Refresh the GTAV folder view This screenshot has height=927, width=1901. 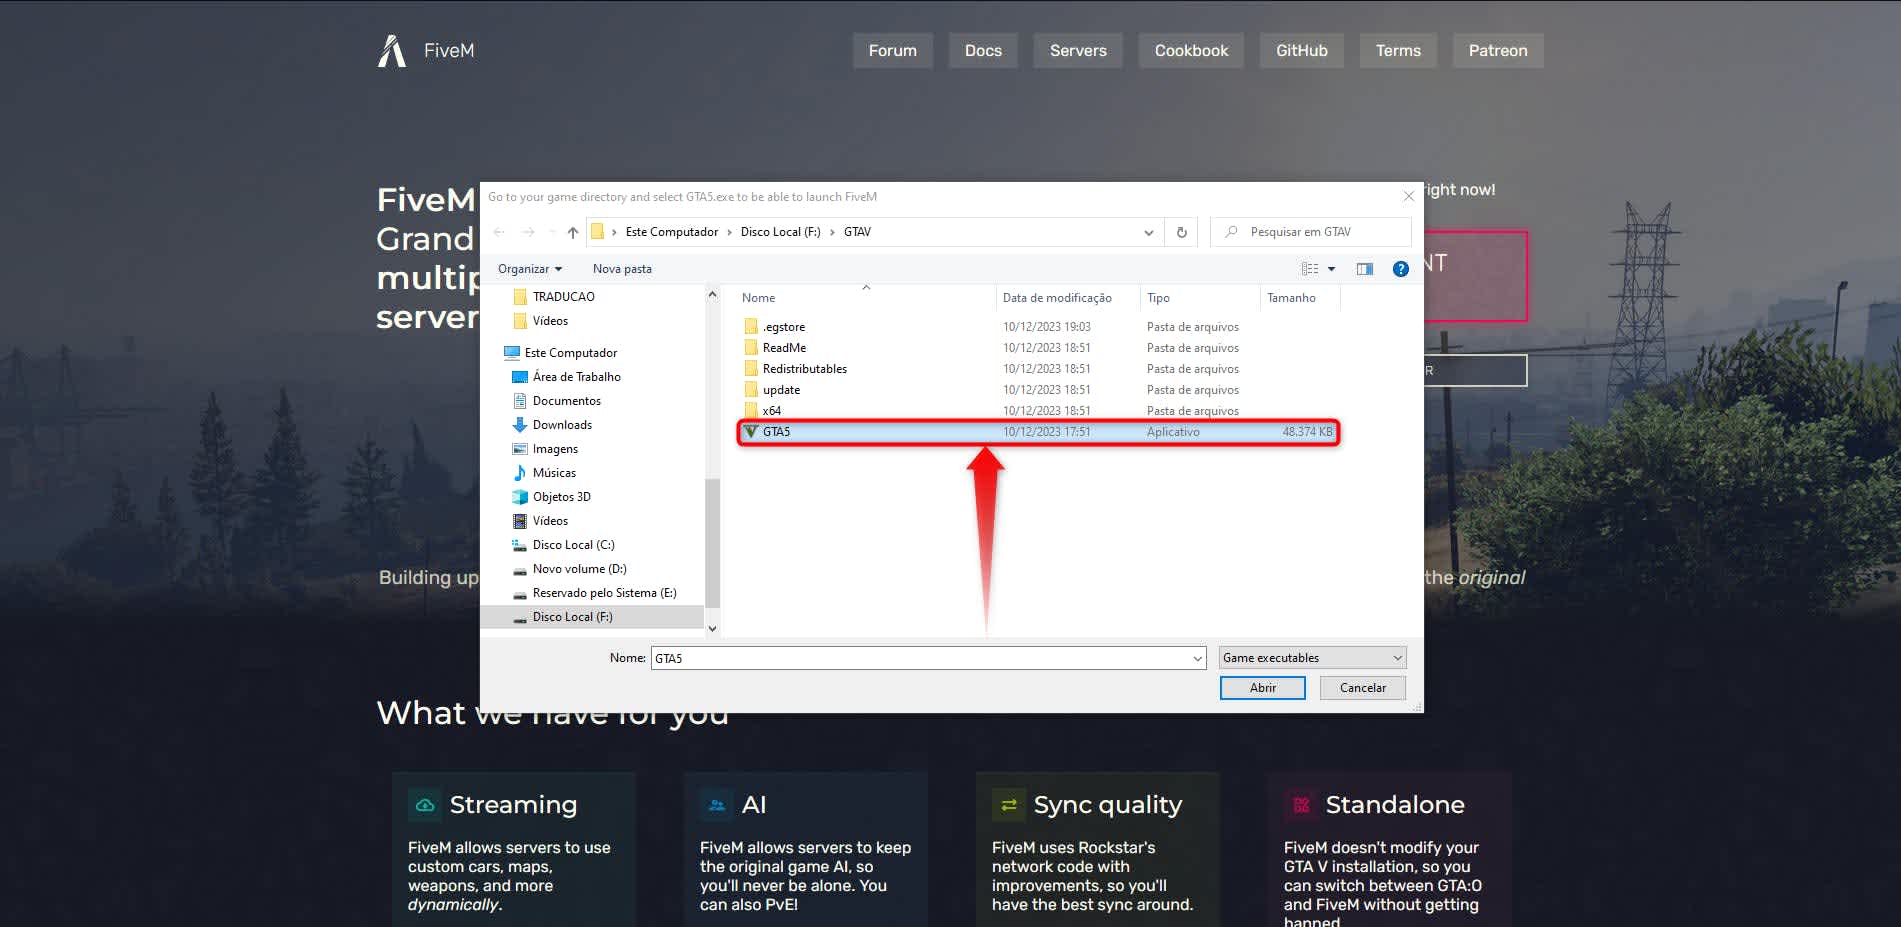click(1182, 232)
